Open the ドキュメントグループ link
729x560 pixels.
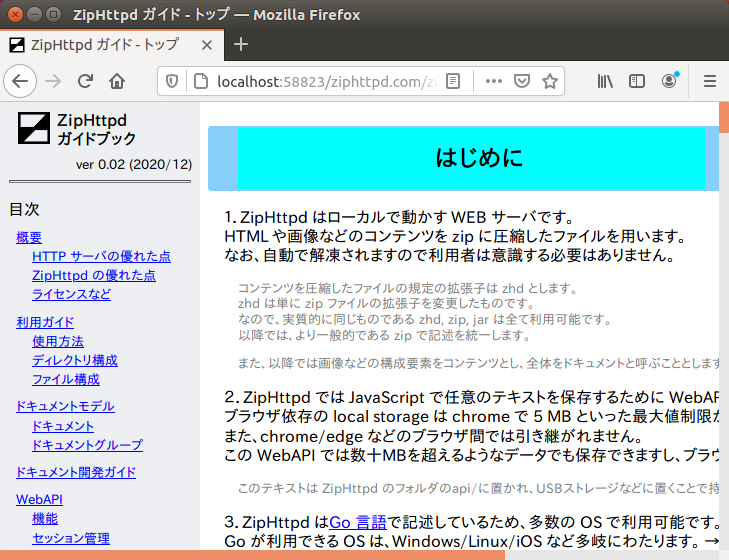tap(87, 445)
